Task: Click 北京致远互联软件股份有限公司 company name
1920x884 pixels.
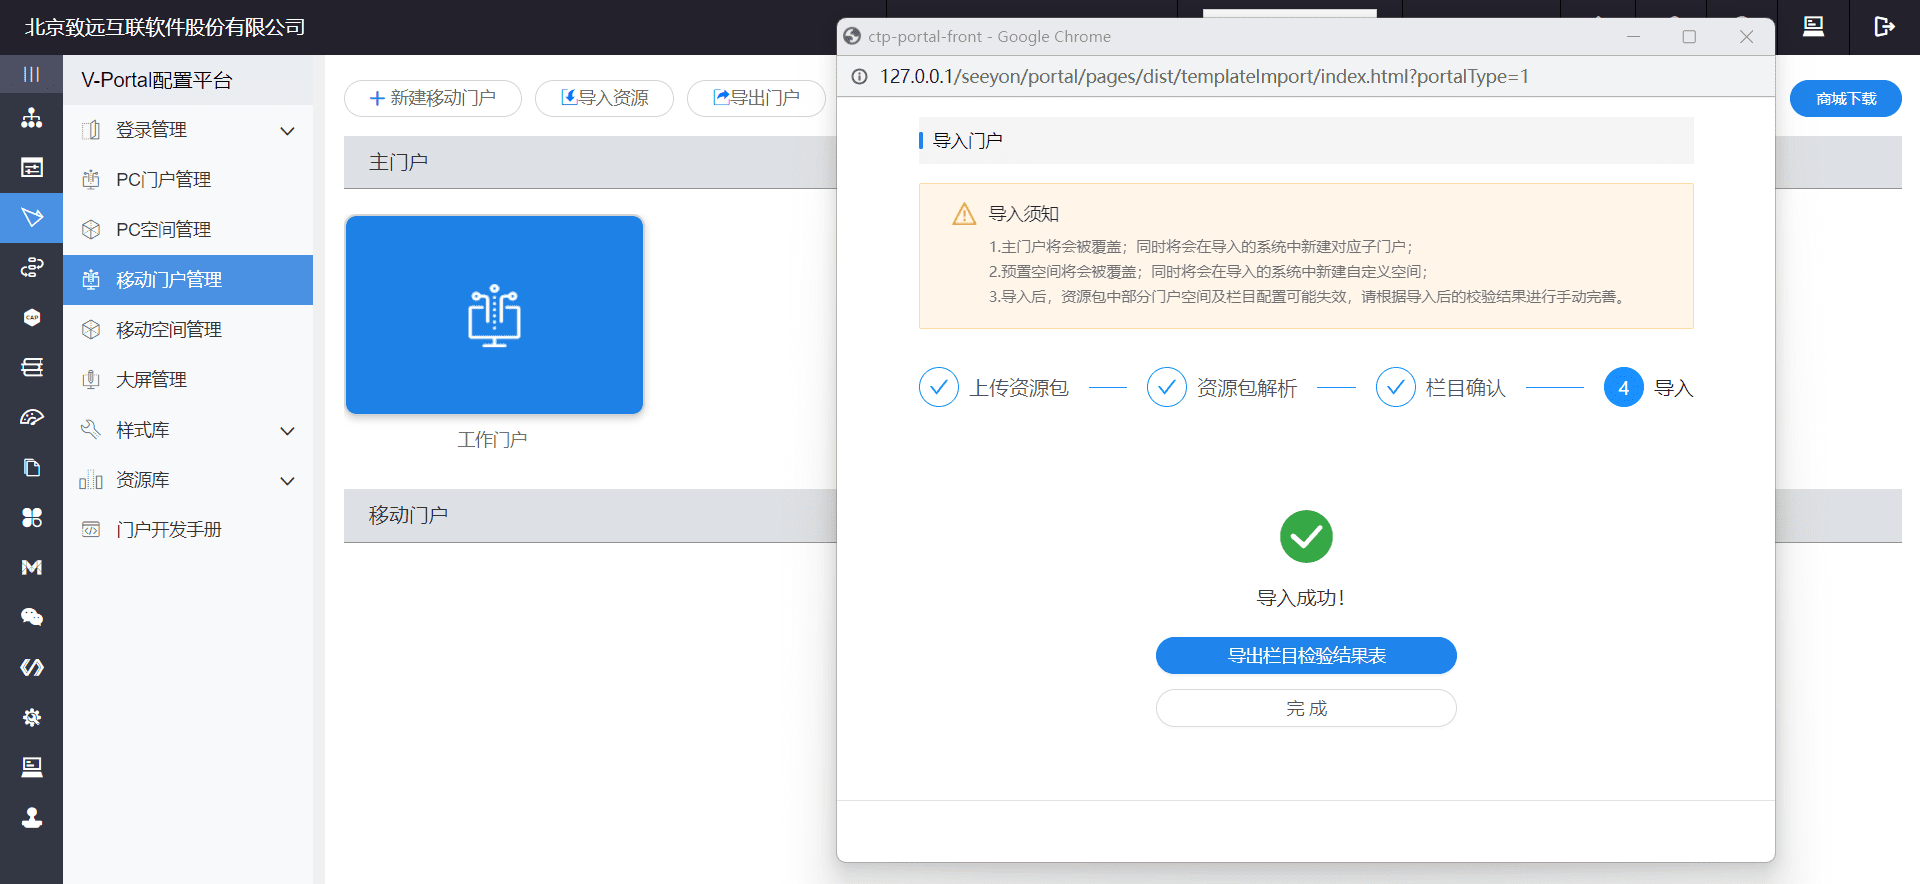Action: click(x=165, y=27)
